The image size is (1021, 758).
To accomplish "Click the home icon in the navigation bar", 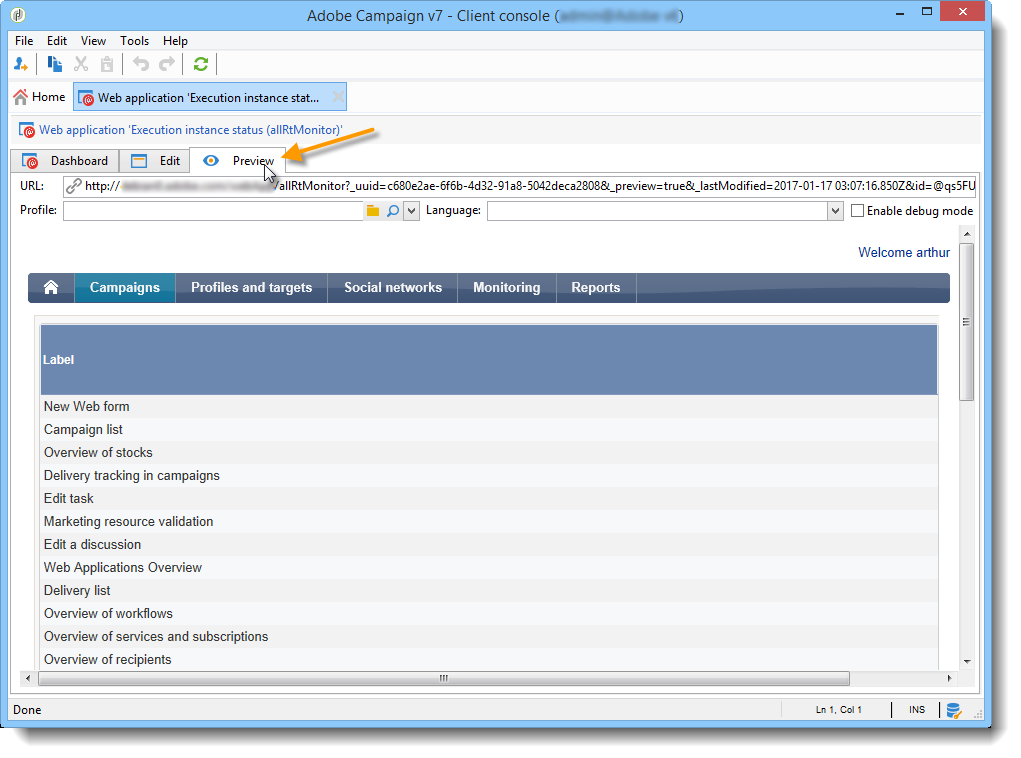I will click(x=51, y=288).
